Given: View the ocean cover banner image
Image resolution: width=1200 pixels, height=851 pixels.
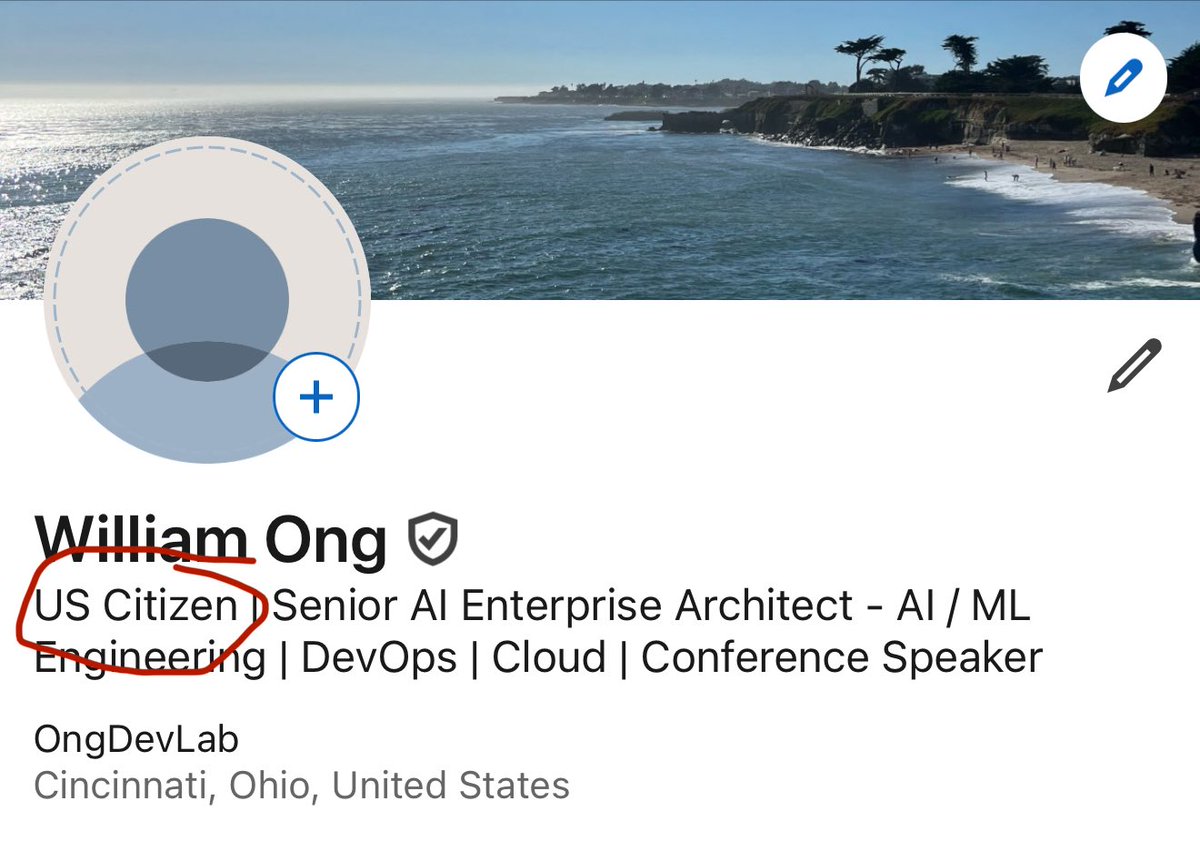Looking at the screenshot, I should [x=600, y=150].
